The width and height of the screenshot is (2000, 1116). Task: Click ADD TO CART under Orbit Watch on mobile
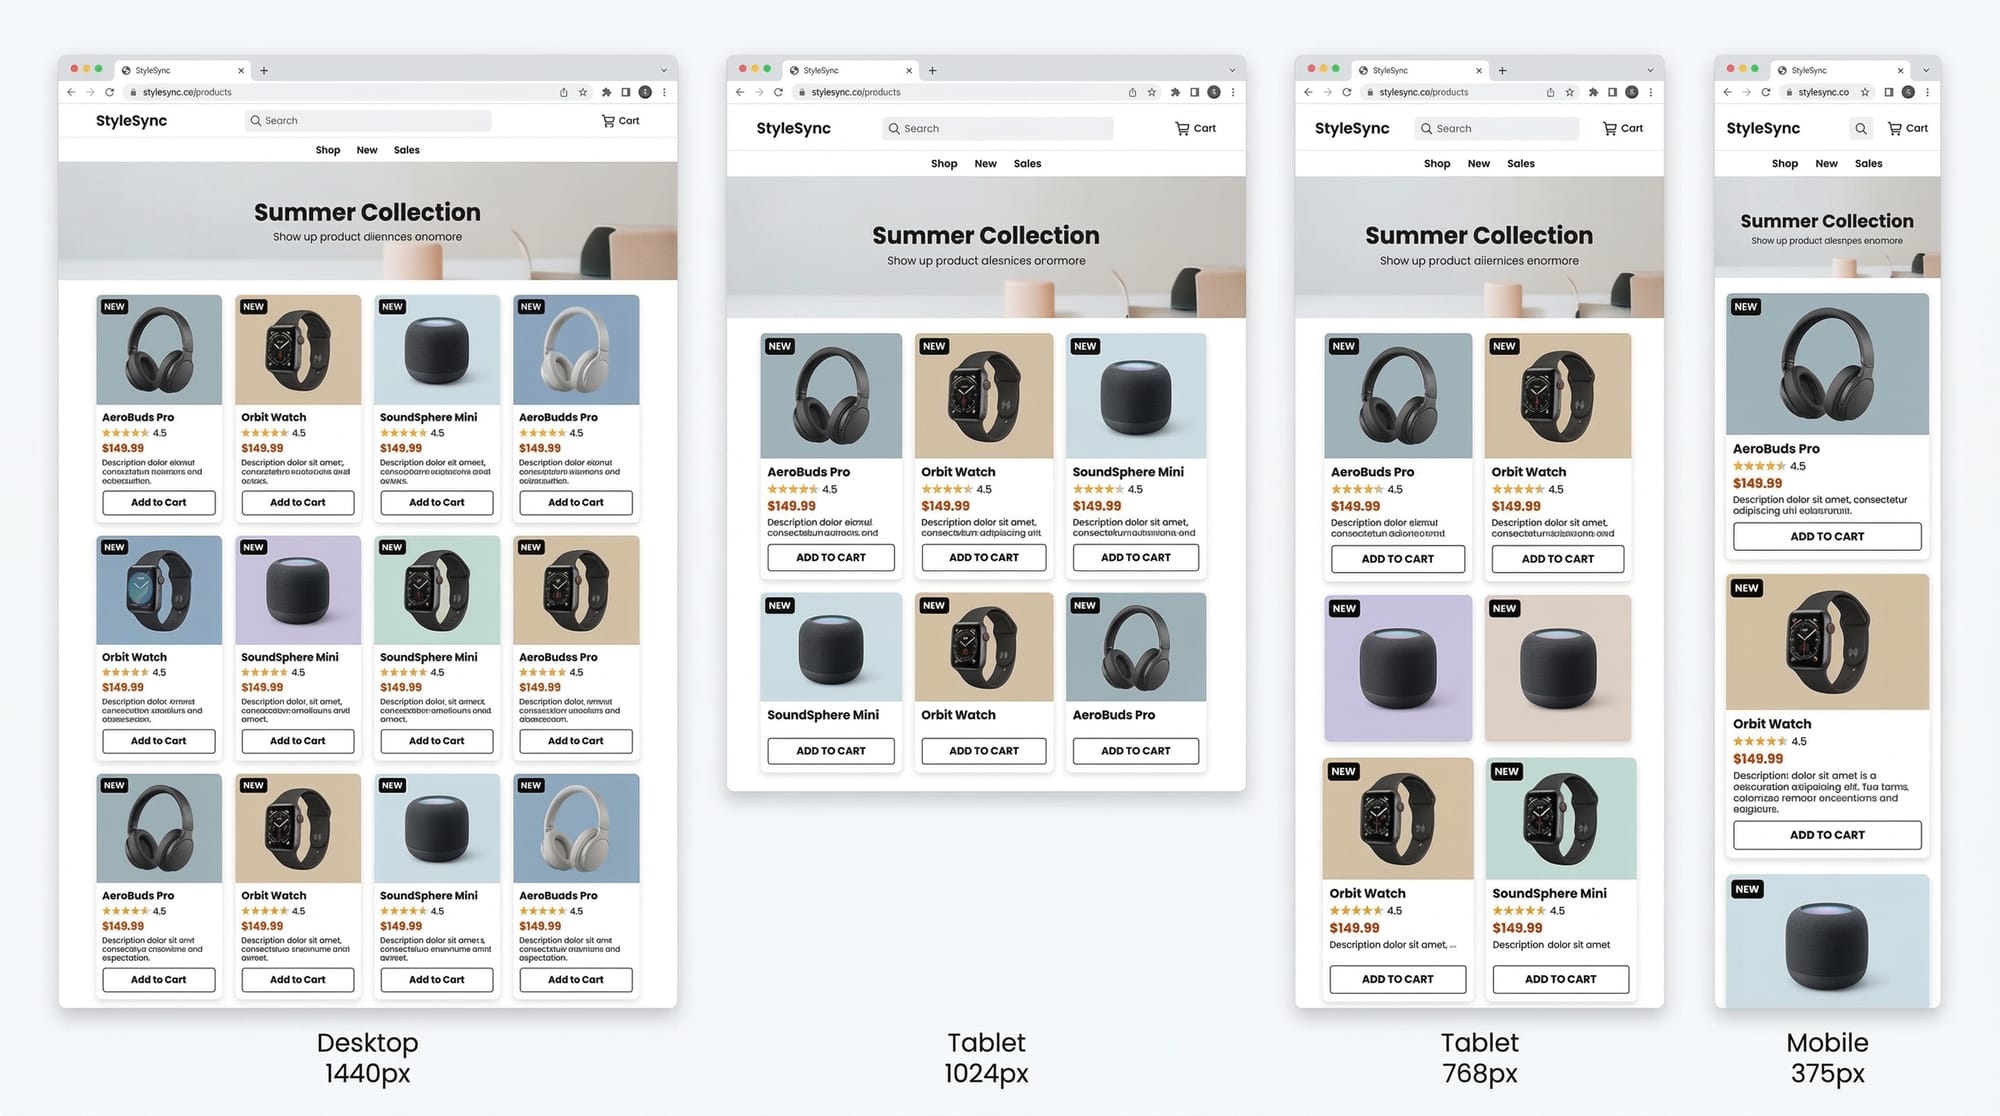[1827, 835]
